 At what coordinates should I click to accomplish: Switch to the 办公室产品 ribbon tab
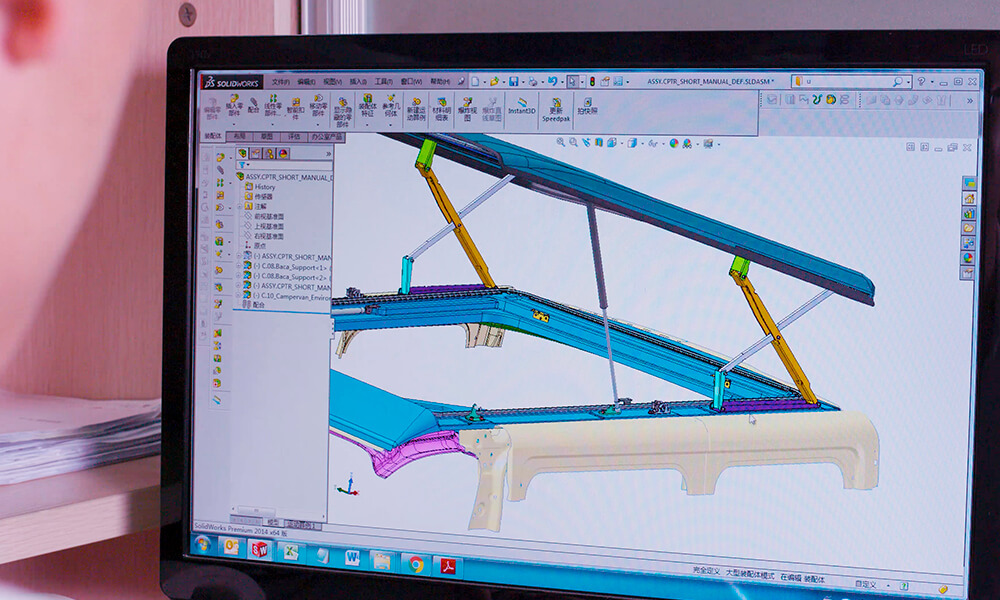tap(327, 136)
